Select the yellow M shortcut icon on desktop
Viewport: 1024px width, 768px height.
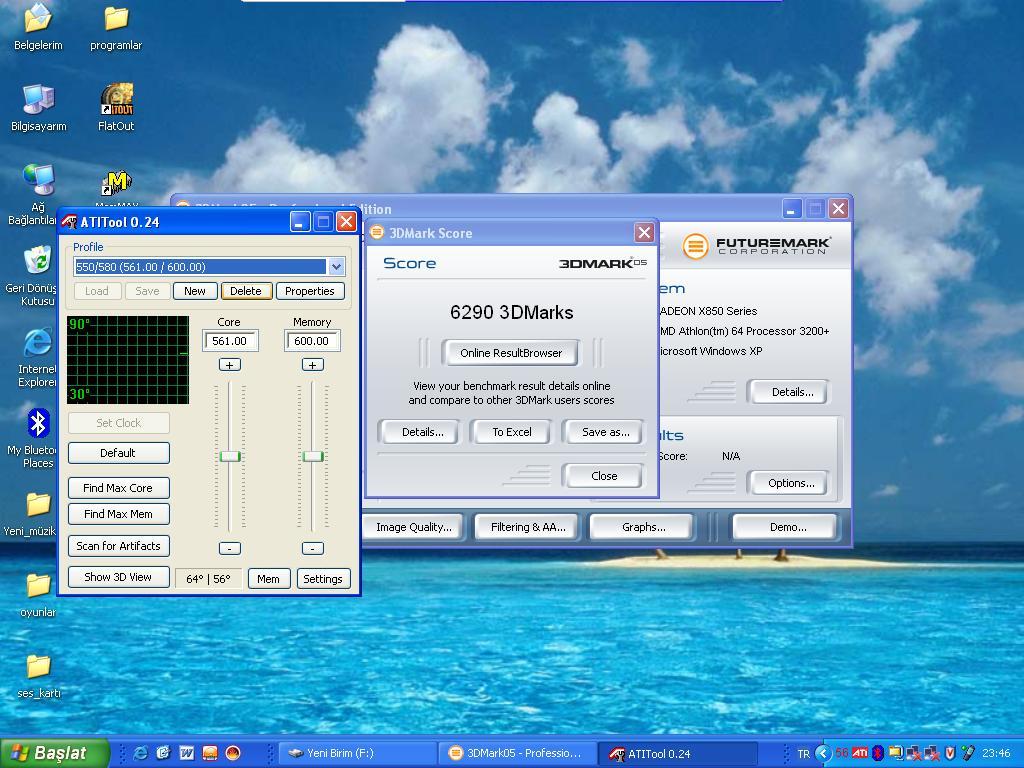[x=116, y=183]
